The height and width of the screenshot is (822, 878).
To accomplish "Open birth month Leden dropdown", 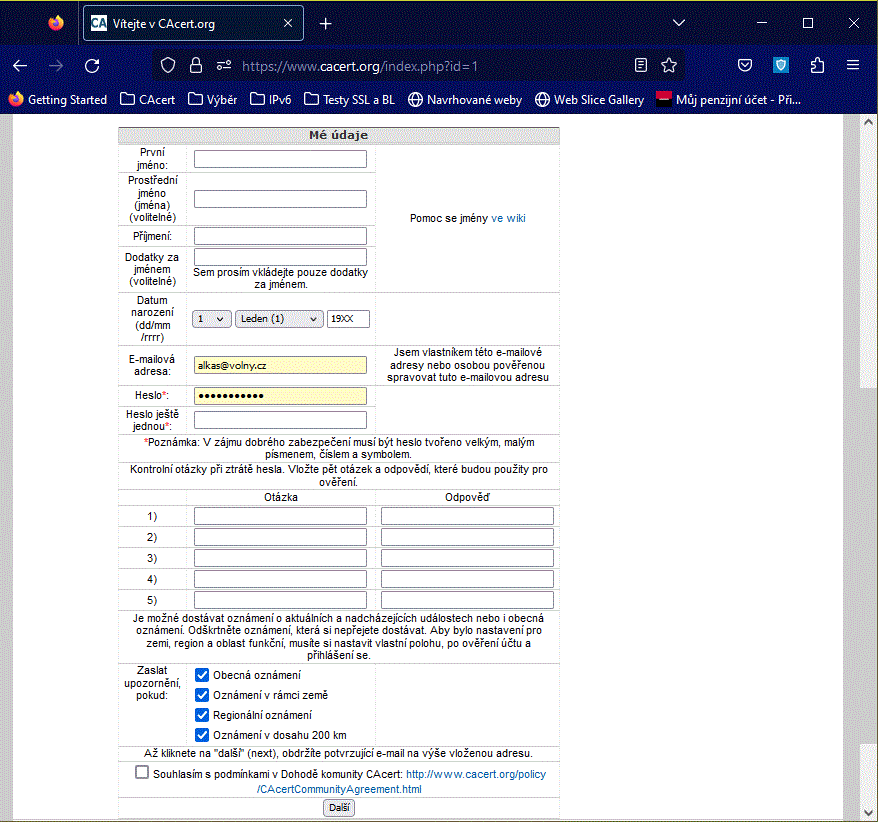I will [278, 319].
